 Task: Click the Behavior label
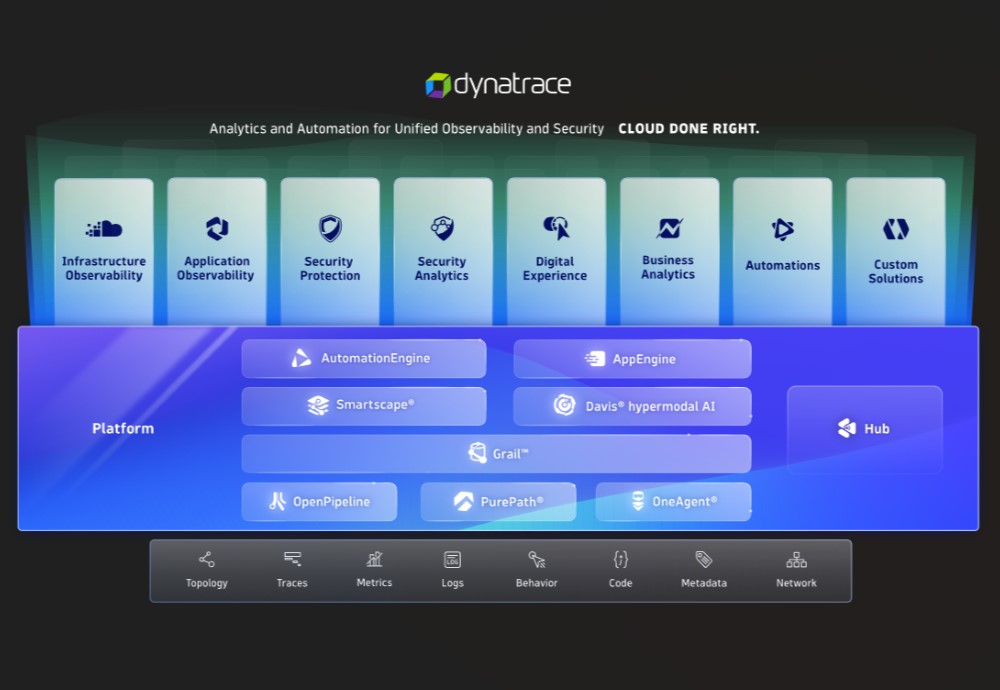(536, 583)
